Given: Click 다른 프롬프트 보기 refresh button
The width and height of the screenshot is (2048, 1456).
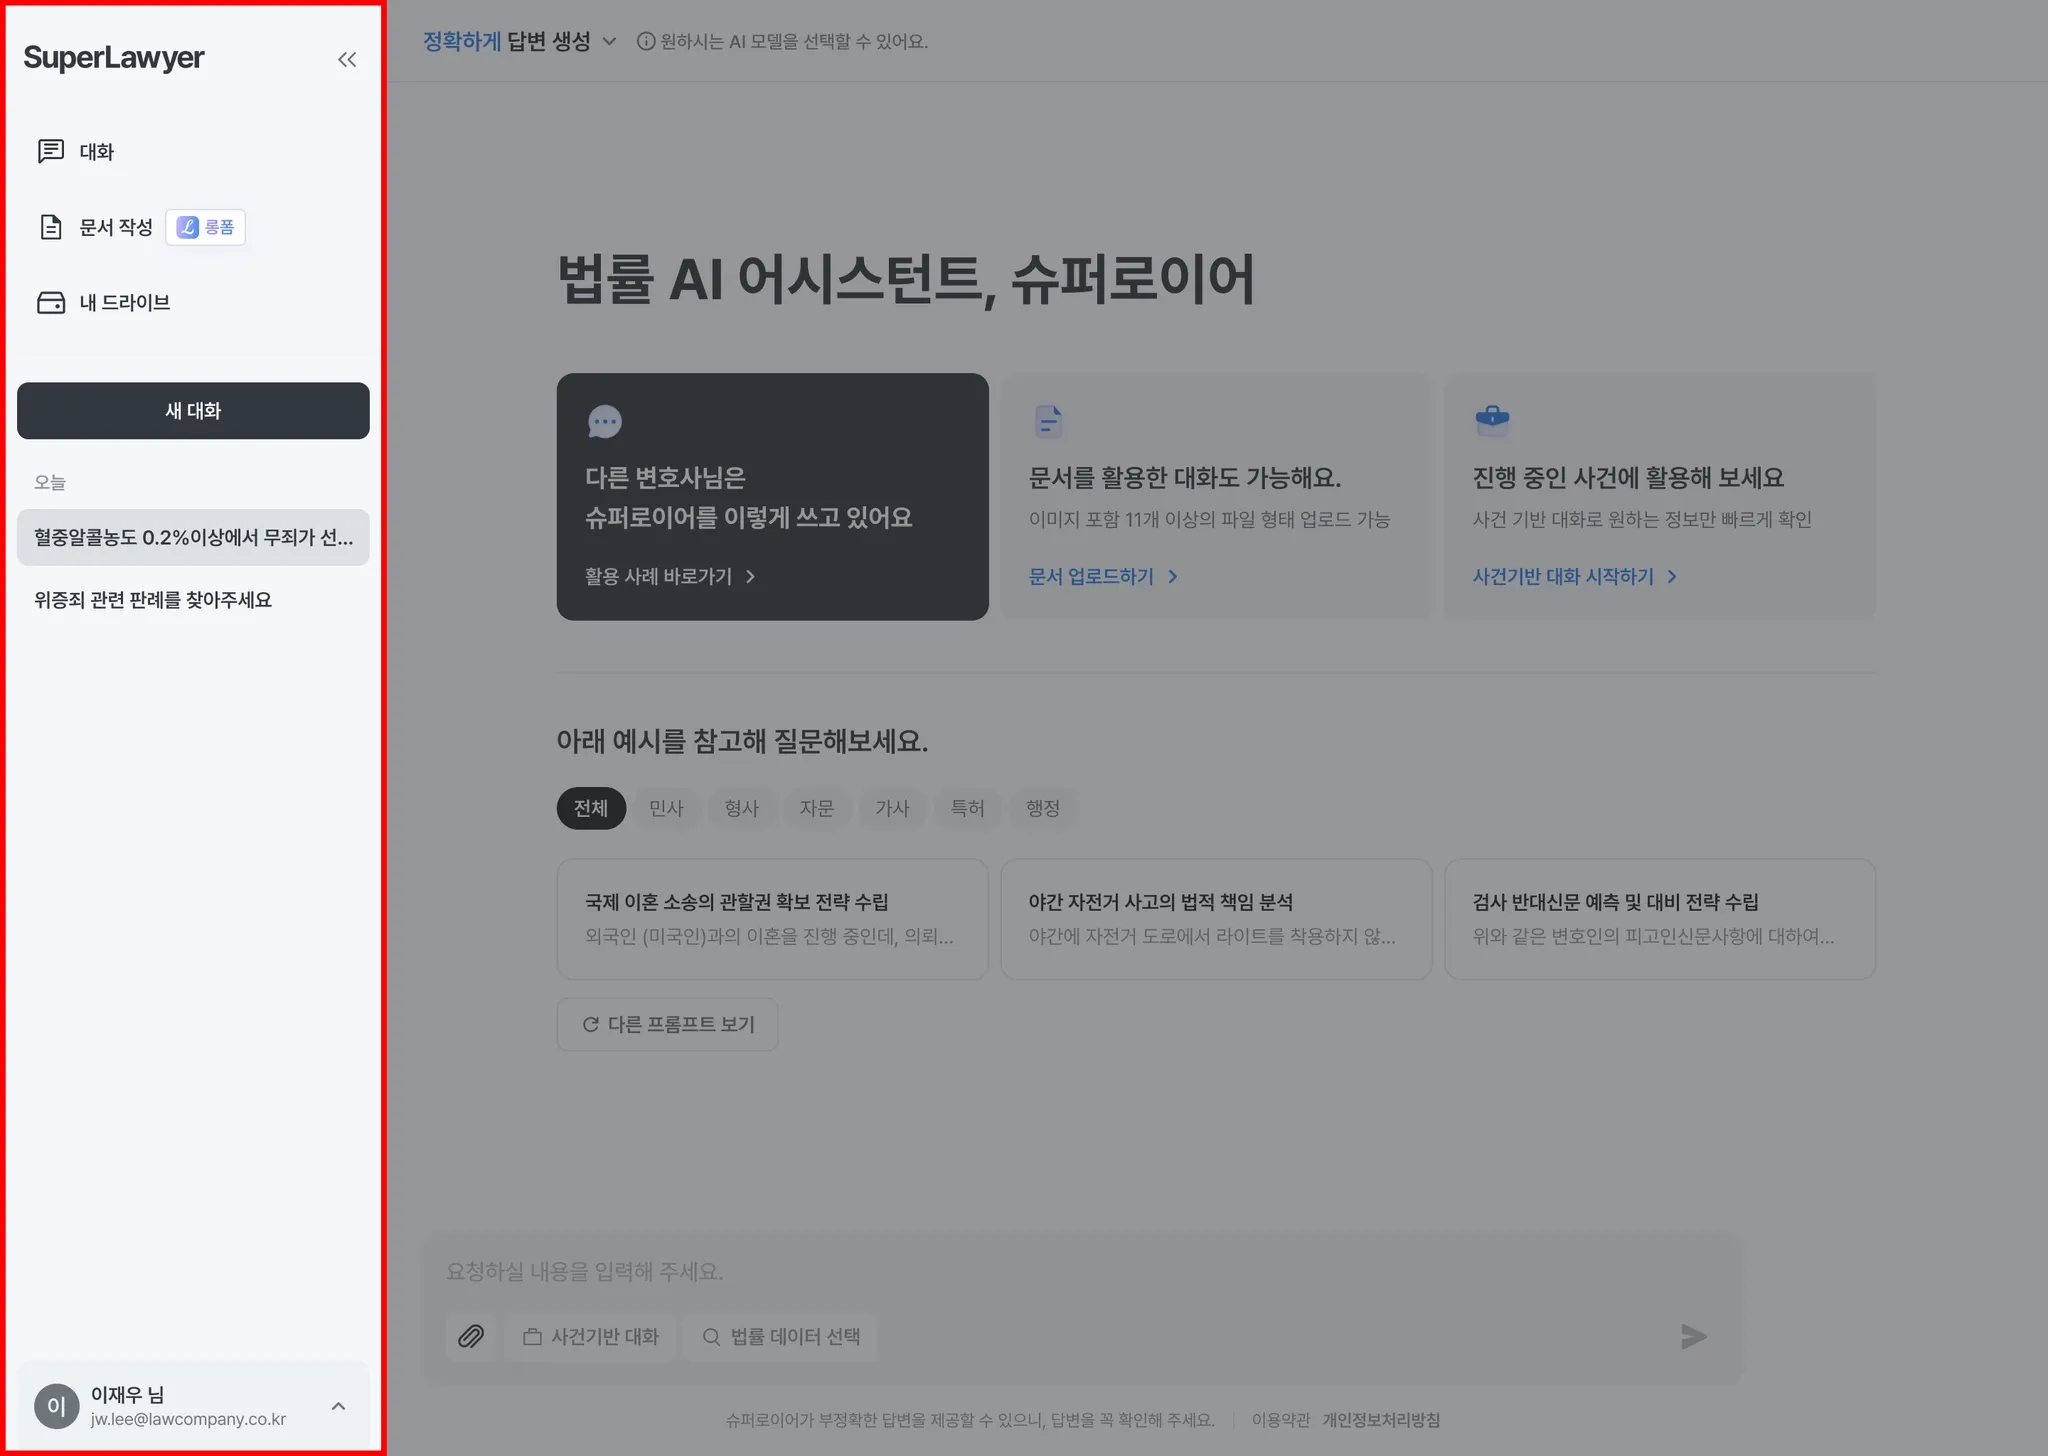Looking at the screenshot, I should 667,1024.
